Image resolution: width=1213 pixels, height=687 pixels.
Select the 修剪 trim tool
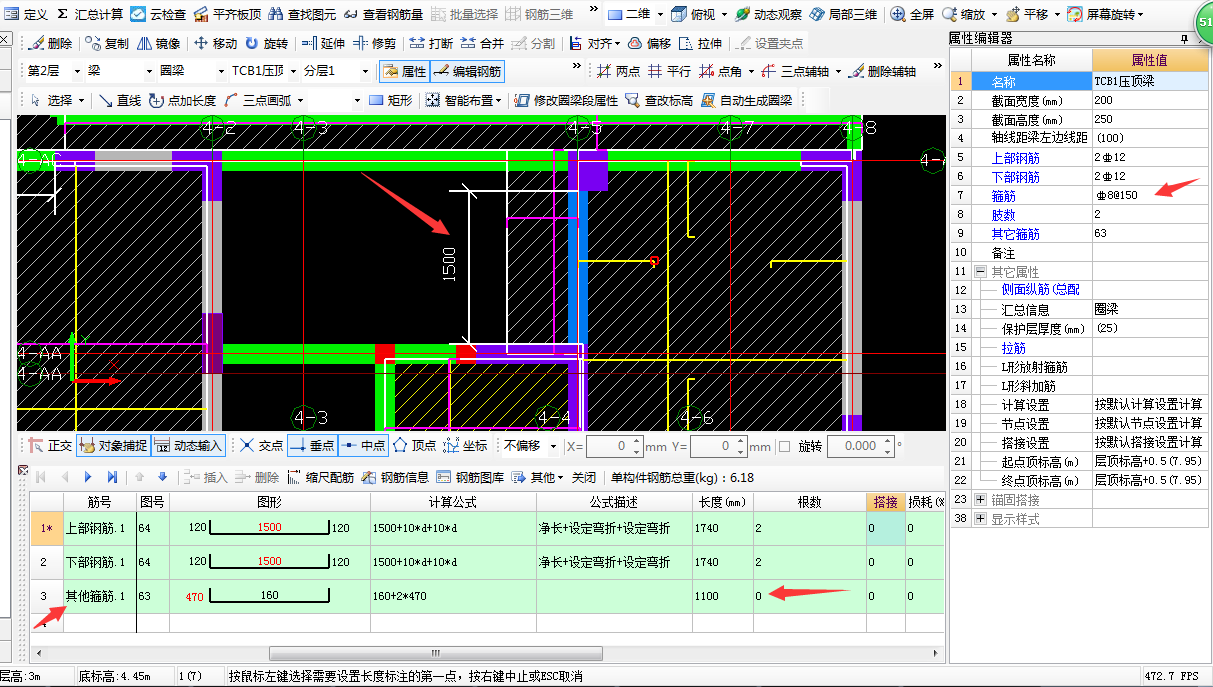[x=374, y=43]
